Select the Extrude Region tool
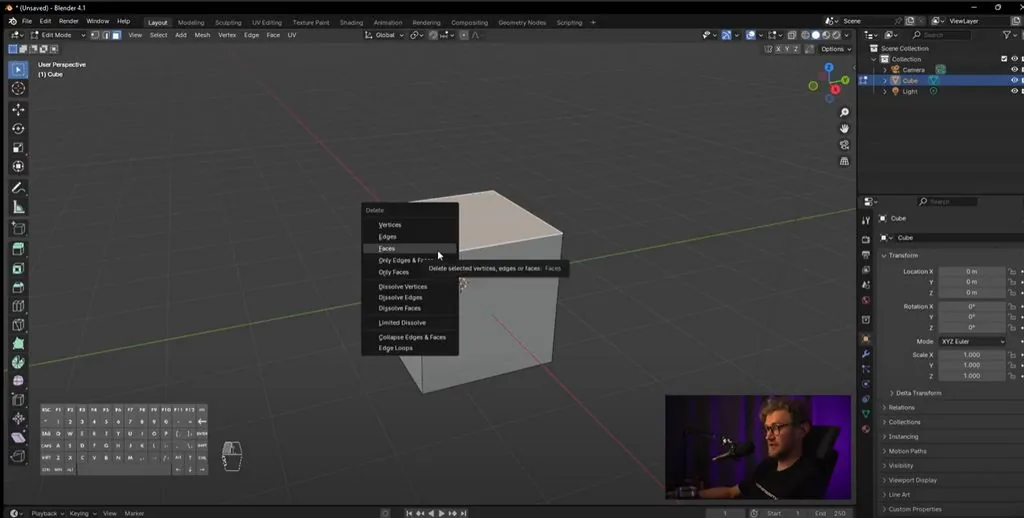Screen dimensions: 1024x518 point(18,250)
